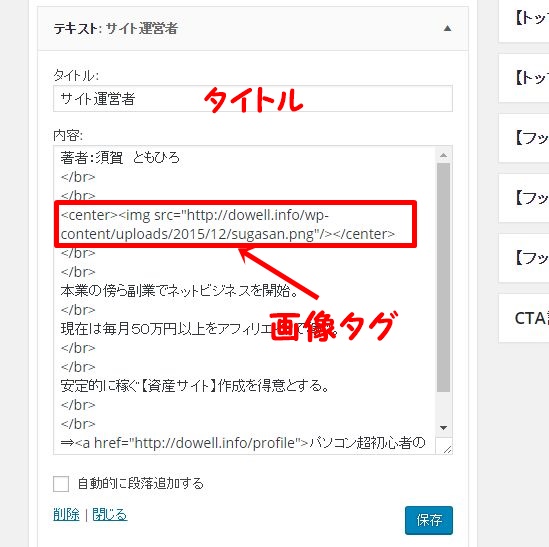
Task: Click the 閉じる link
Action: 110,514
